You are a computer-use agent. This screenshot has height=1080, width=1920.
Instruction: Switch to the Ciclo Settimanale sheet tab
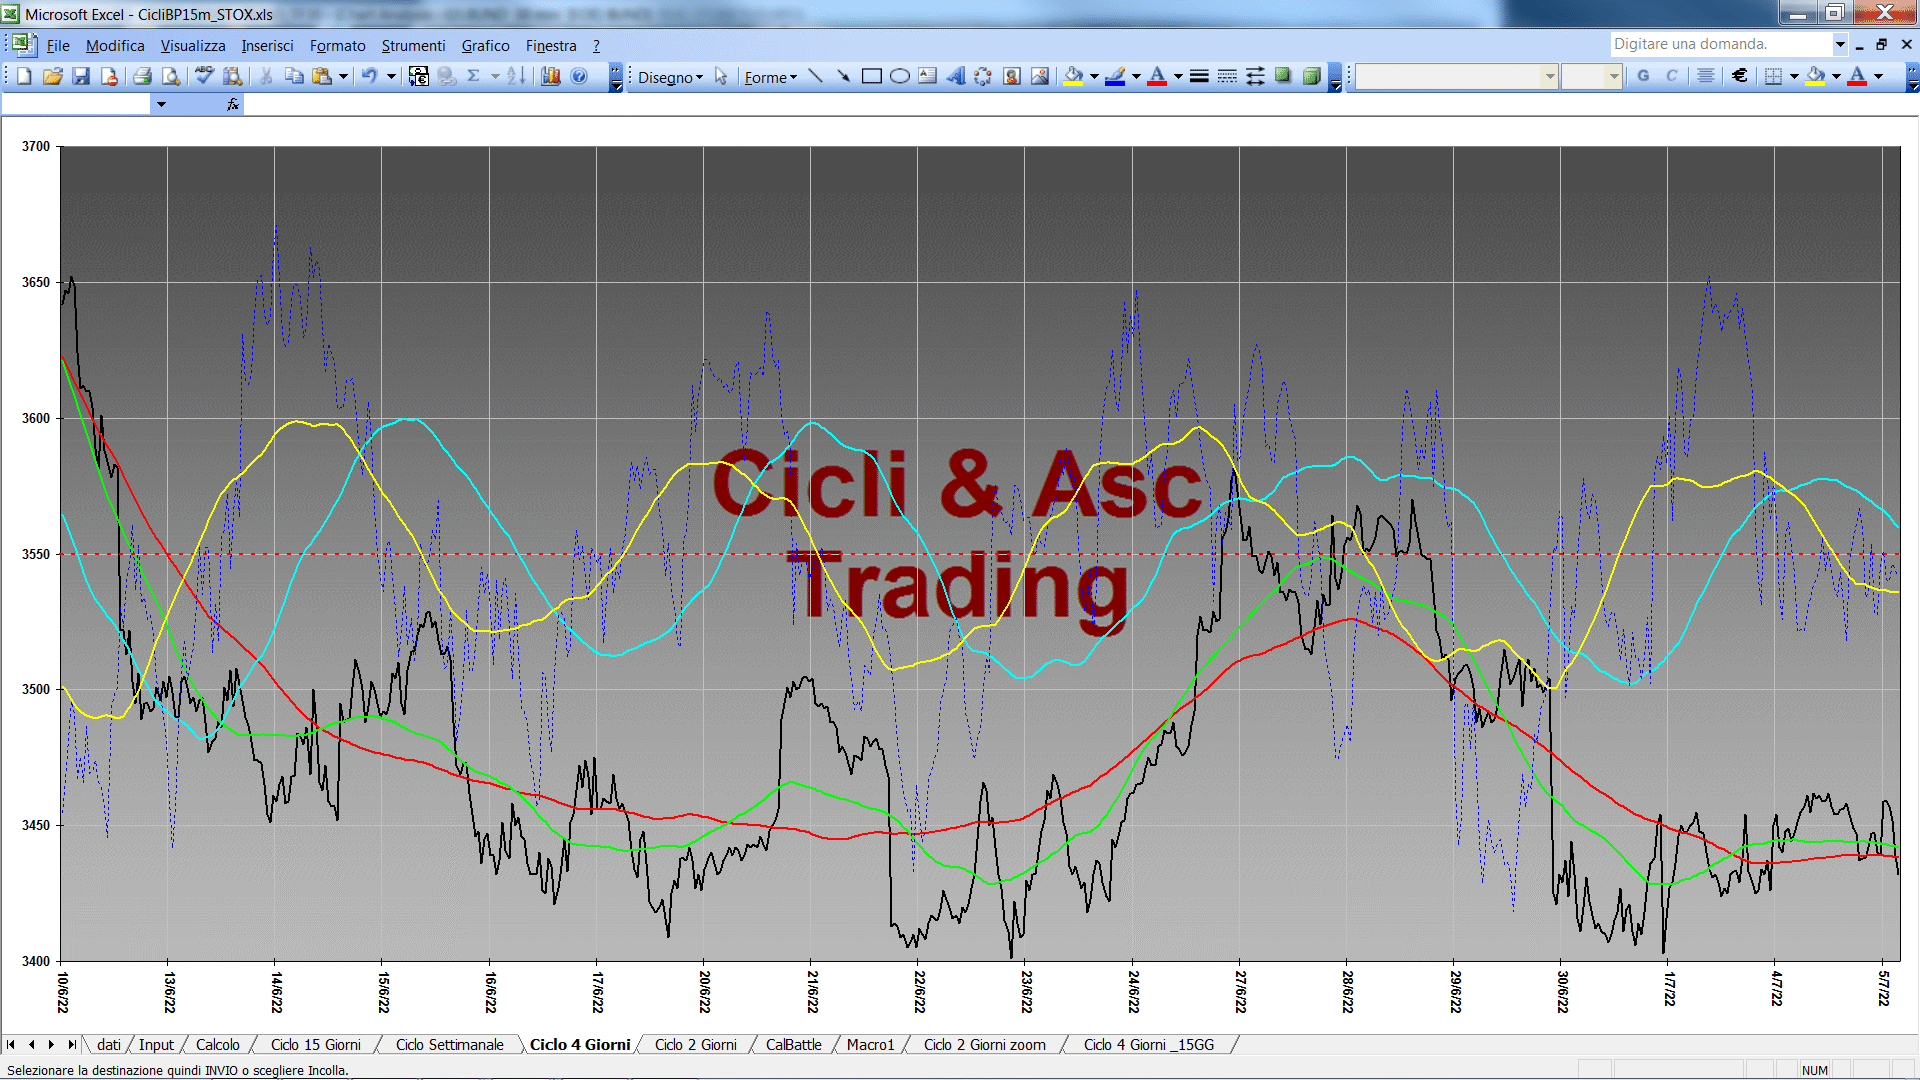point(450,1044)
